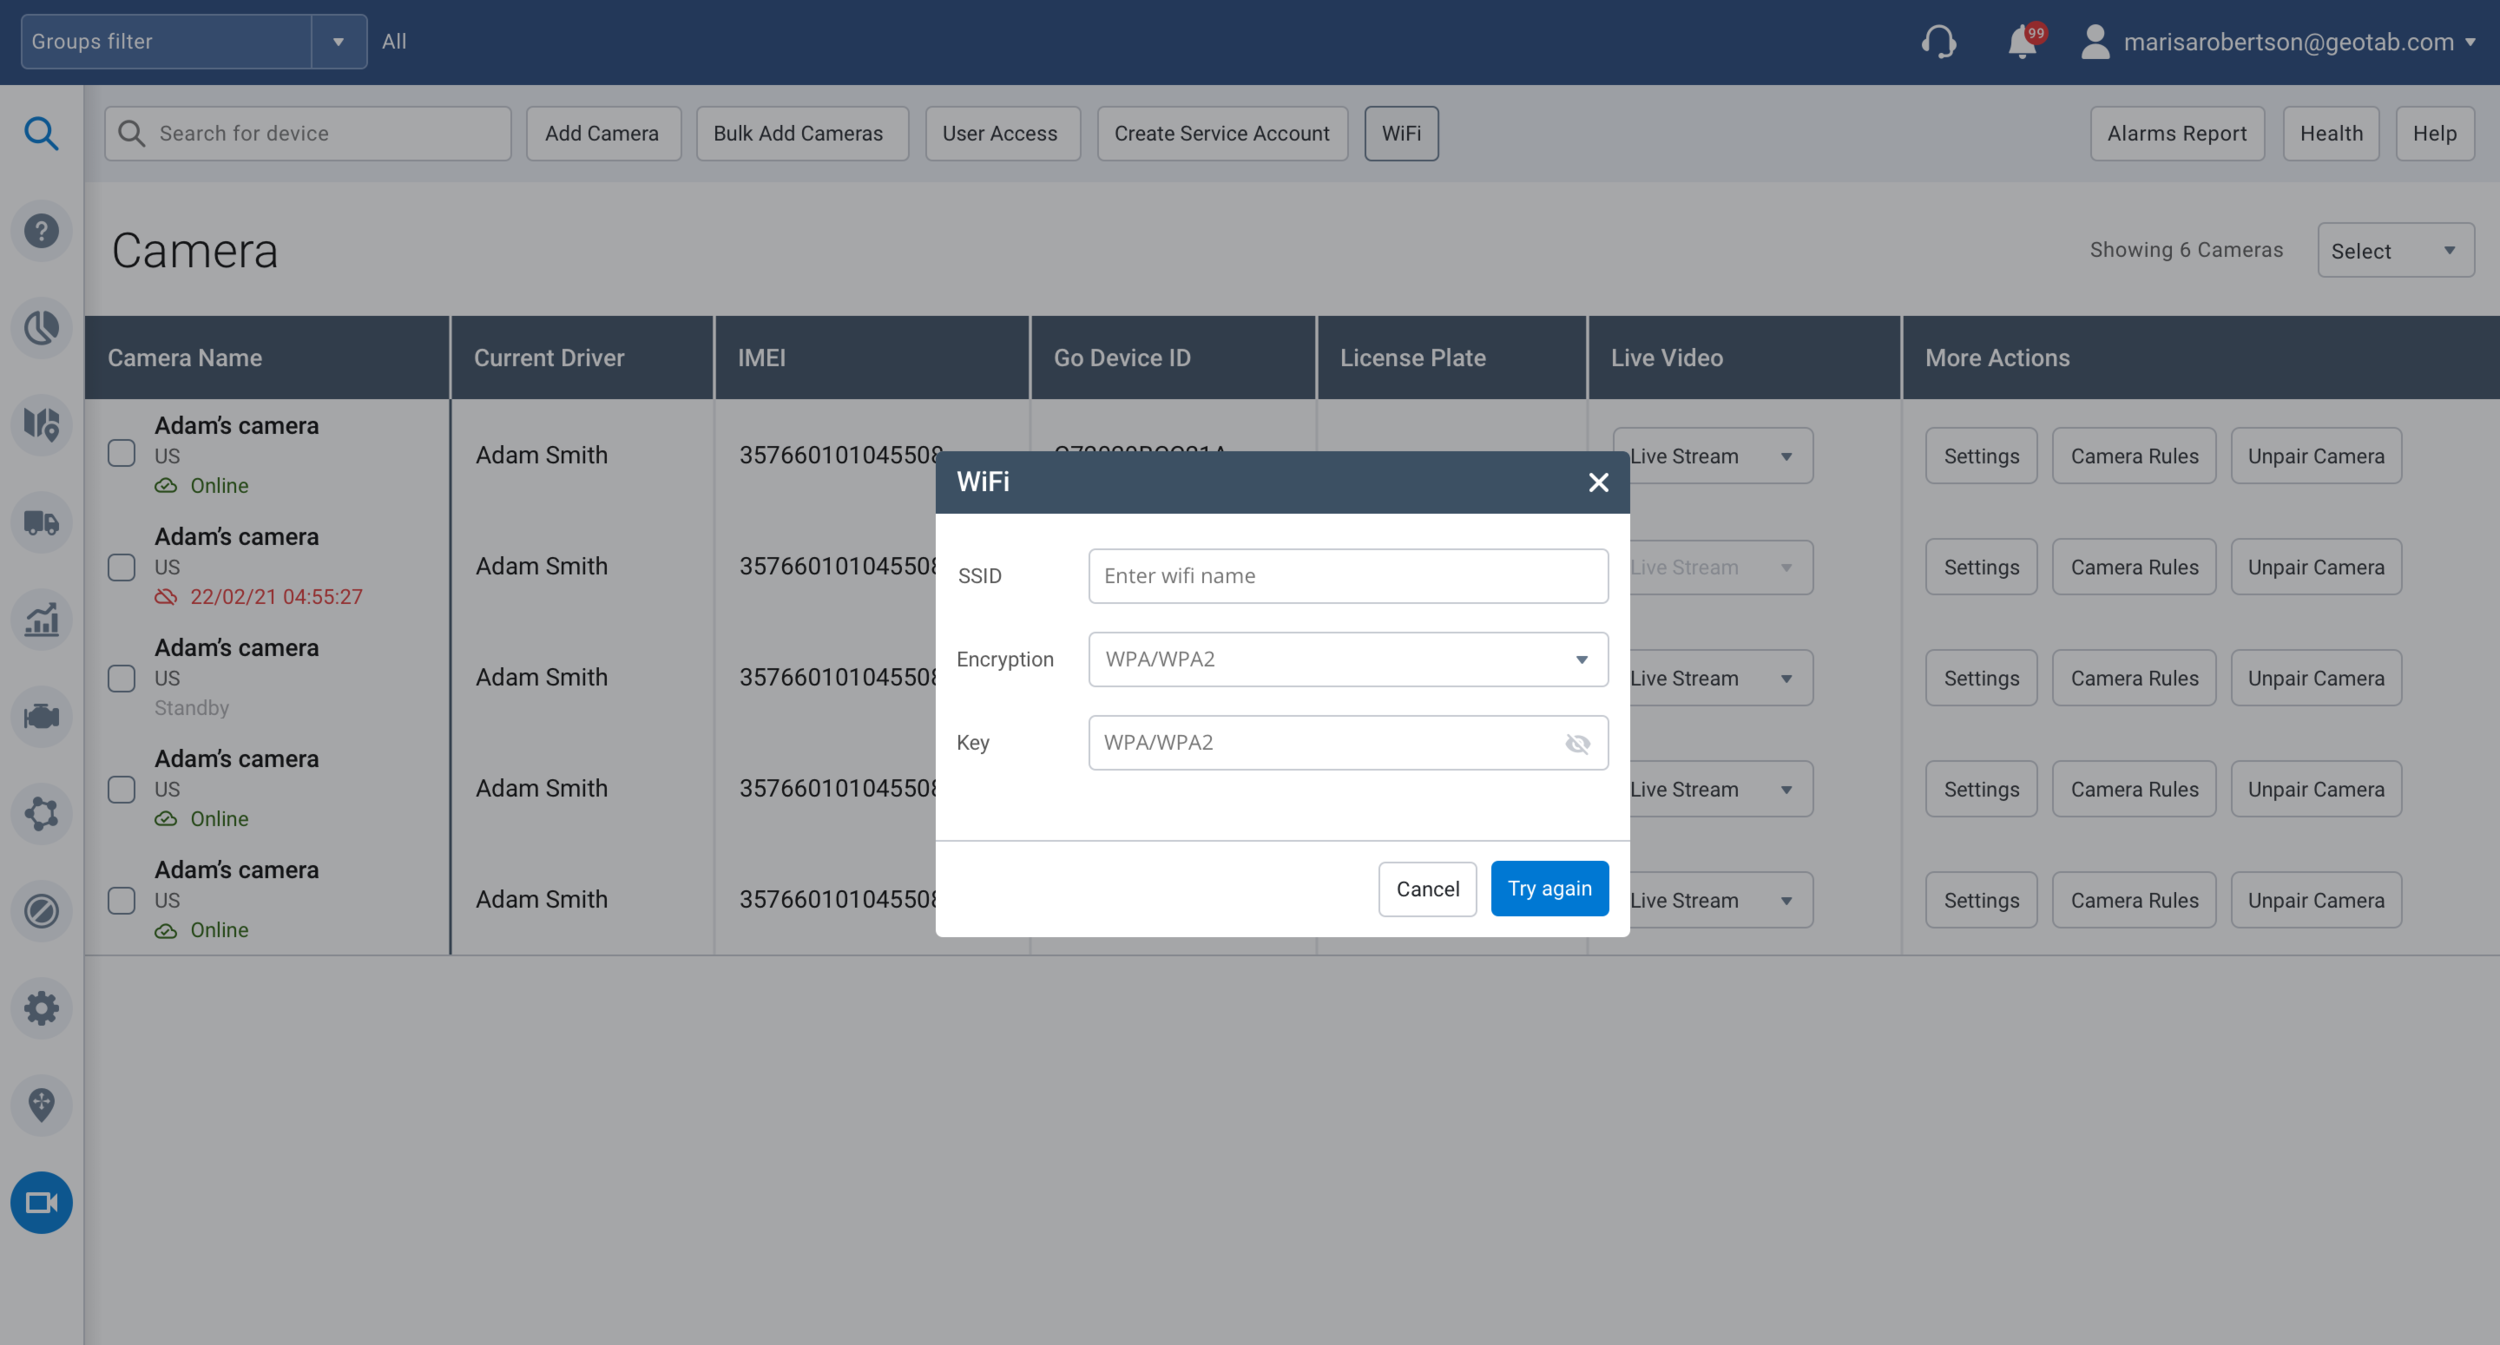Open the notifications bell icon
This screenshot has height=1345, width=2500.
2022,42
